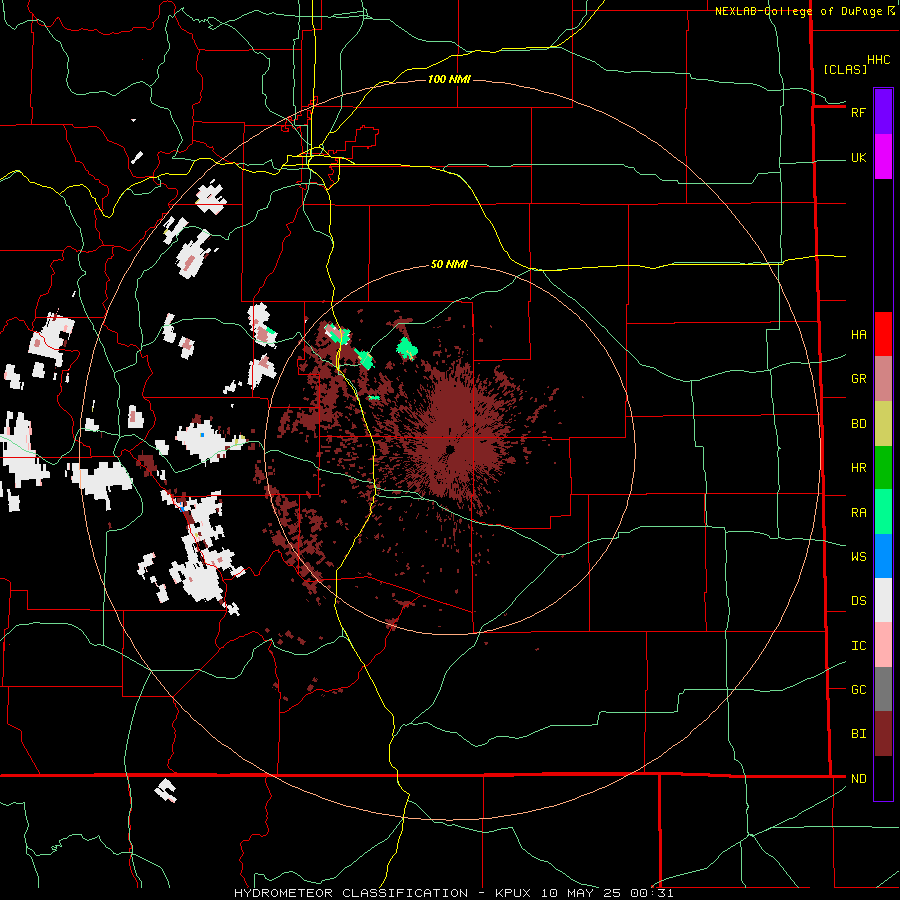The image size is (900, 900).
Task: Click the UK magenta color swatch
Action: pyautogui.click(x=883, y=157)
